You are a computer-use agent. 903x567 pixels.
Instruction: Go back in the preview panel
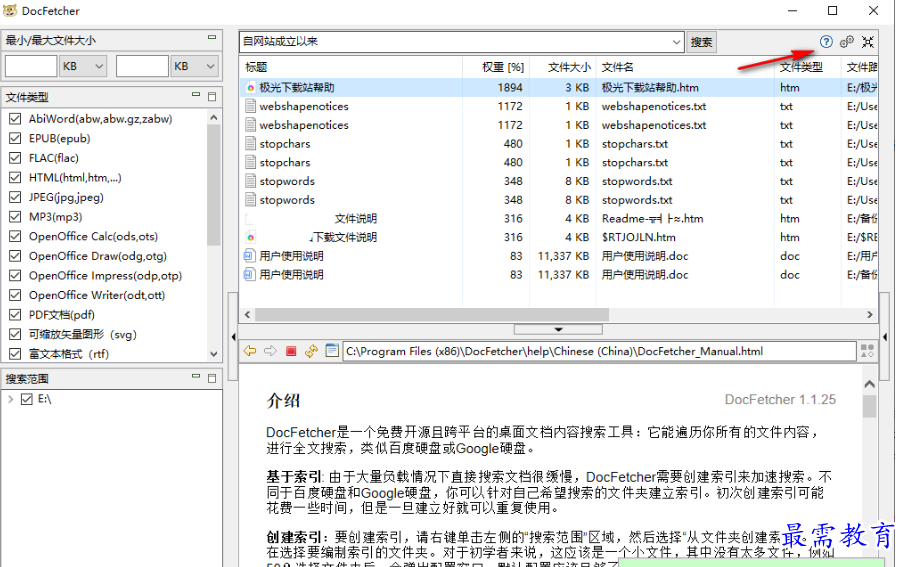click(x=250, y=351)
